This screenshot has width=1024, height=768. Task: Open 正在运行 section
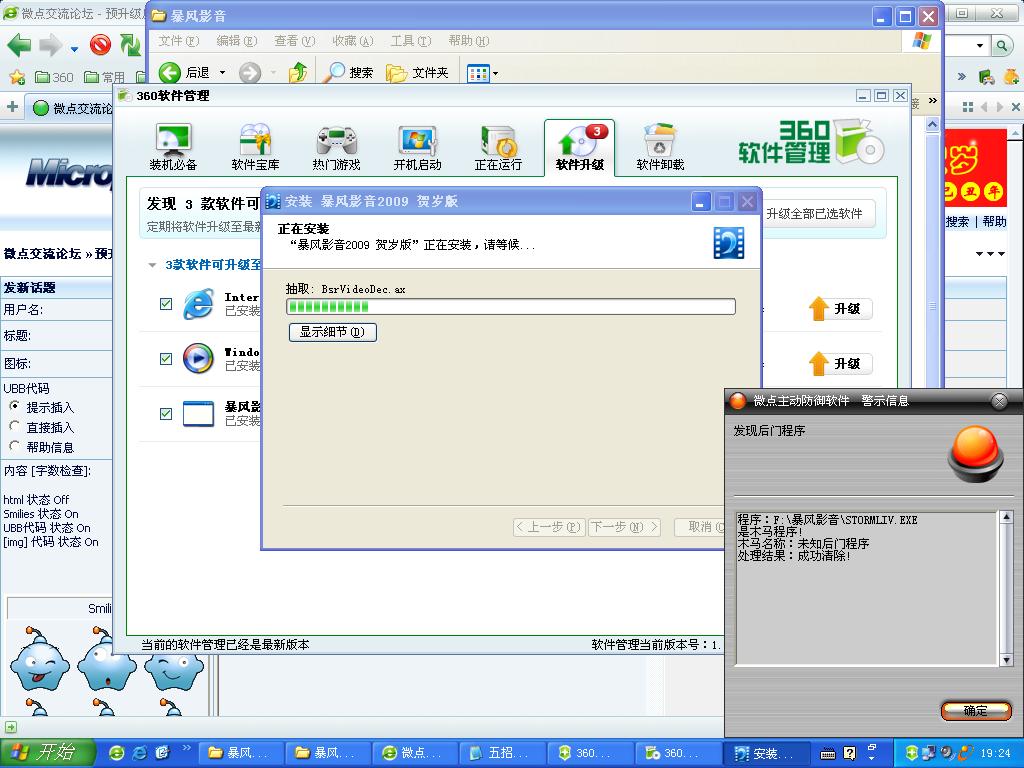pyautogui.click(x=498, y=148)
